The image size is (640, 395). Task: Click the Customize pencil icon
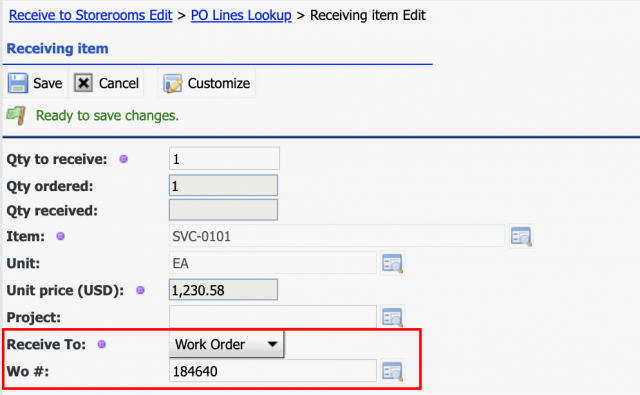tap(173, 83)
